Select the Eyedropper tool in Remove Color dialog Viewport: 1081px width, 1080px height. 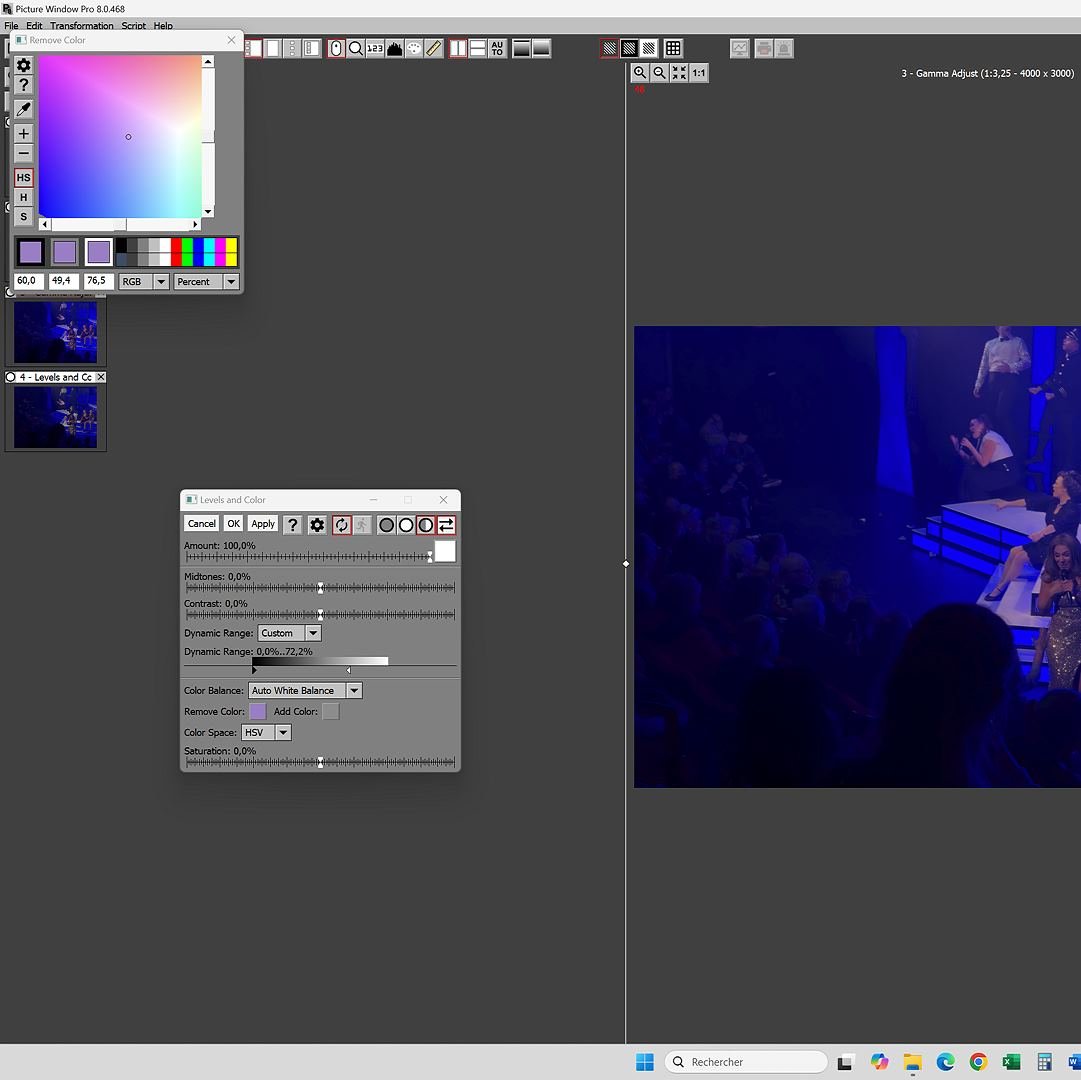click(23, 109)
